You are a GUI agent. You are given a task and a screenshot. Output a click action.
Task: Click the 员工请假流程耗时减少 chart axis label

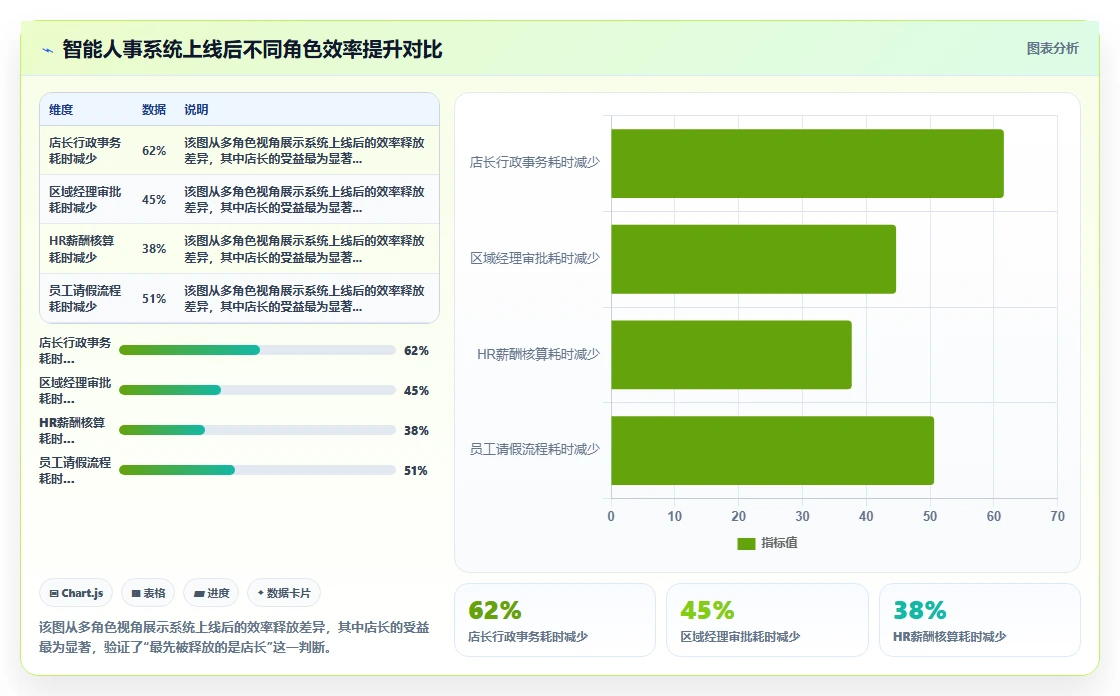pos(534,449)
